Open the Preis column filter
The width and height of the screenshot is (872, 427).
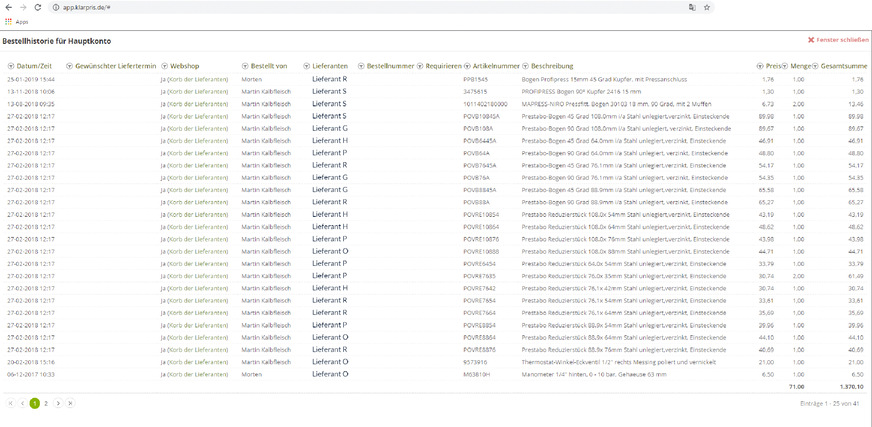click(x=760, y=66)
